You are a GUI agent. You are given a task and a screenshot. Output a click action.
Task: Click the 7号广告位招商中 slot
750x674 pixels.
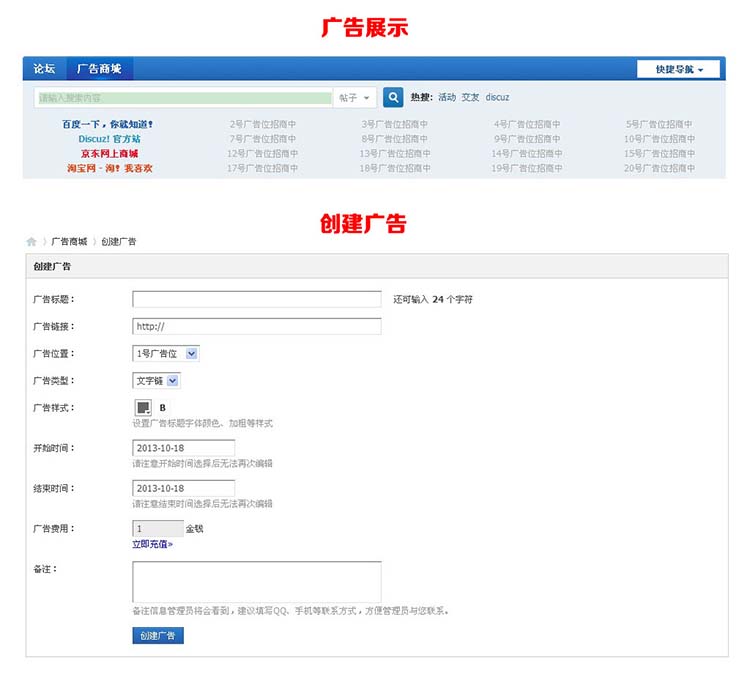(263, 139)
